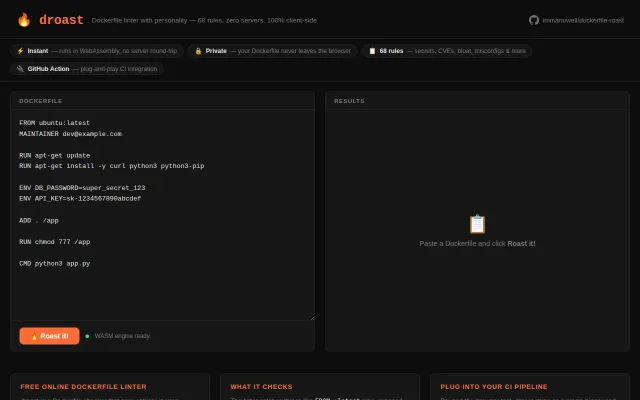Select the Instant feature pill
640x400 pixels.
pos(97,51)
